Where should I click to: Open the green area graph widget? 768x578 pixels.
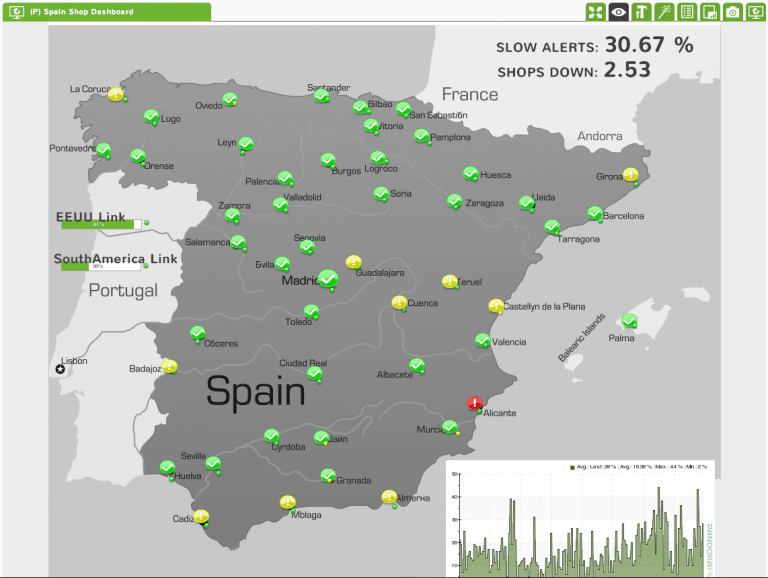coord(580,519)
